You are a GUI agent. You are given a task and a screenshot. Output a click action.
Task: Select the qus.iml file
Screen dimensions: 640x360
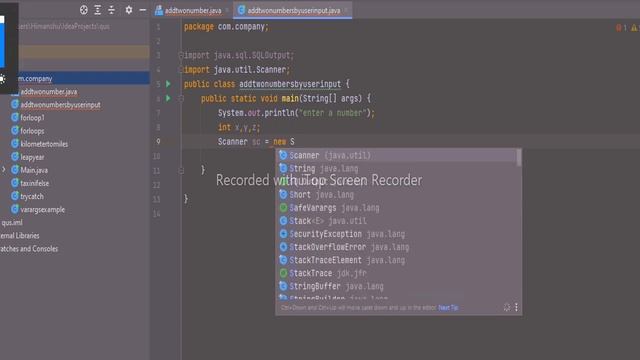(12, 222)
